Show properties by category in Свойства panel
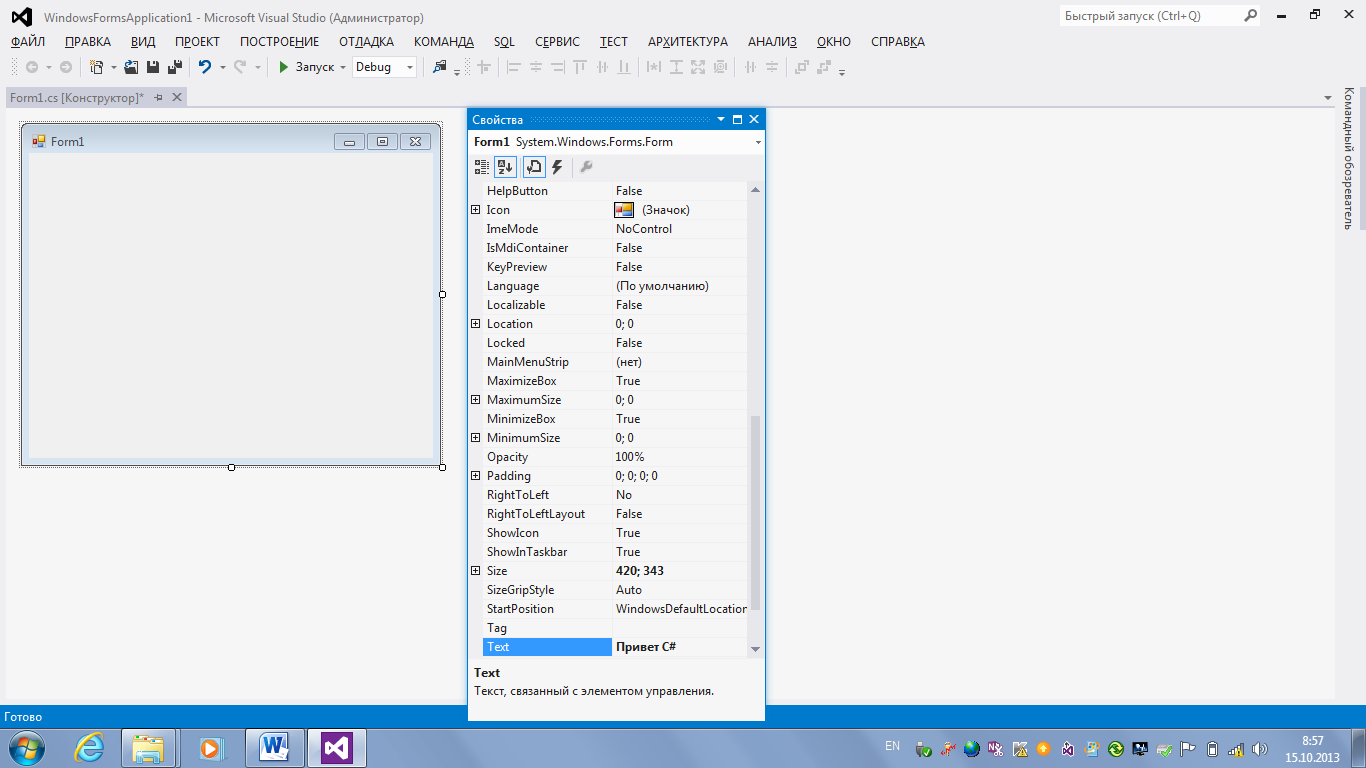 (x=482, y=167)
